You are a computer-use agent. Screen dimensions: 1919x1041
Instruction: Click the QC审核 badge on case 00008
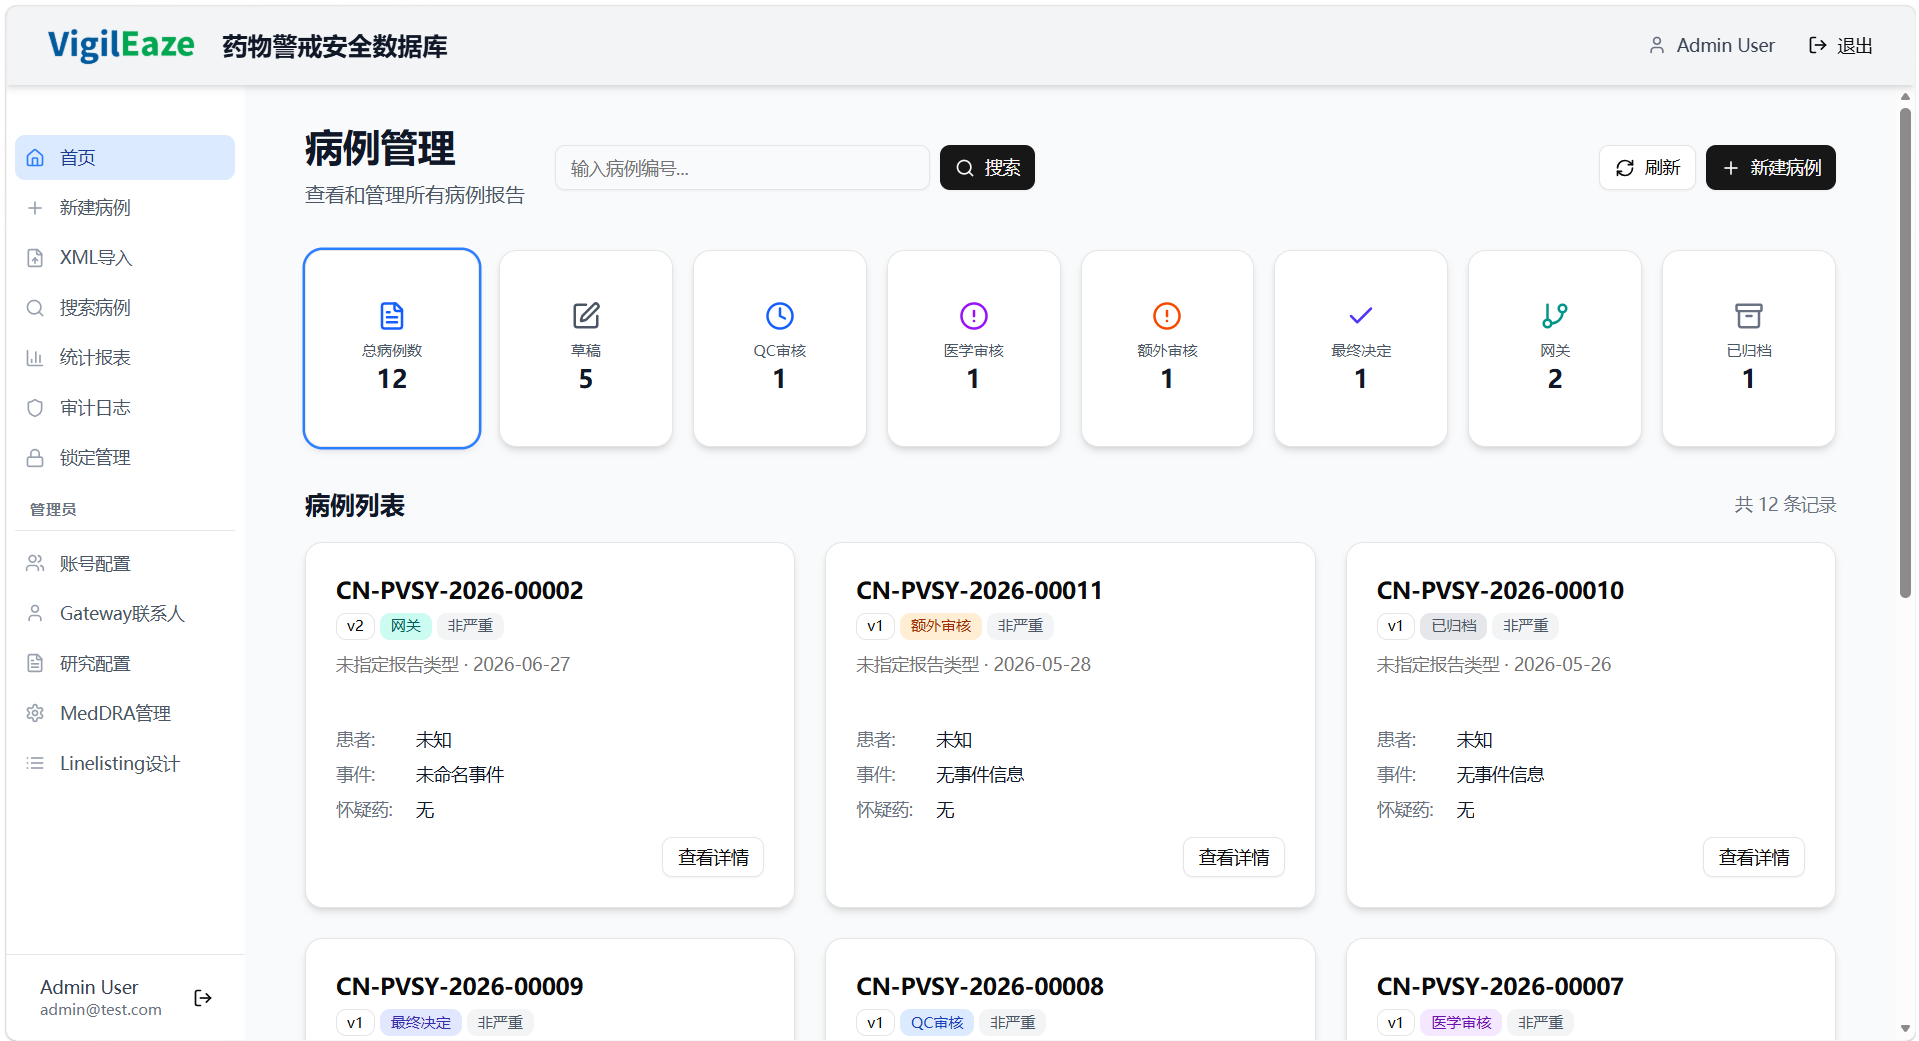(x=937, y=1023)
